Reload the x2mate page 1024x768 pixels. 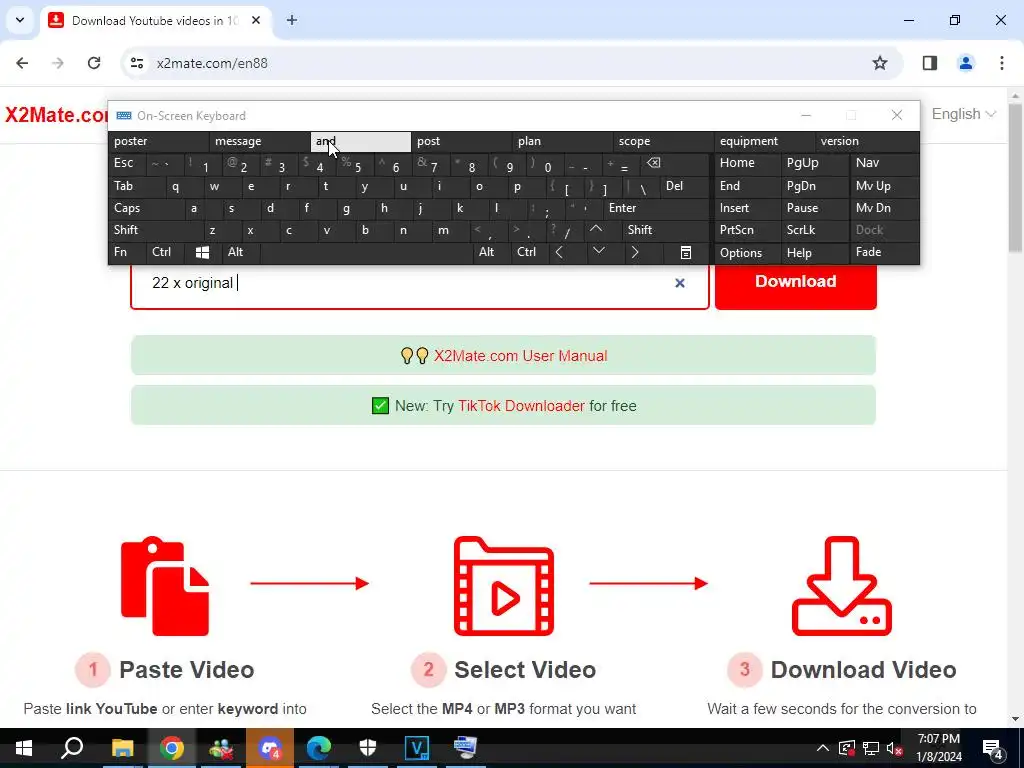click(x=94, y=63)
